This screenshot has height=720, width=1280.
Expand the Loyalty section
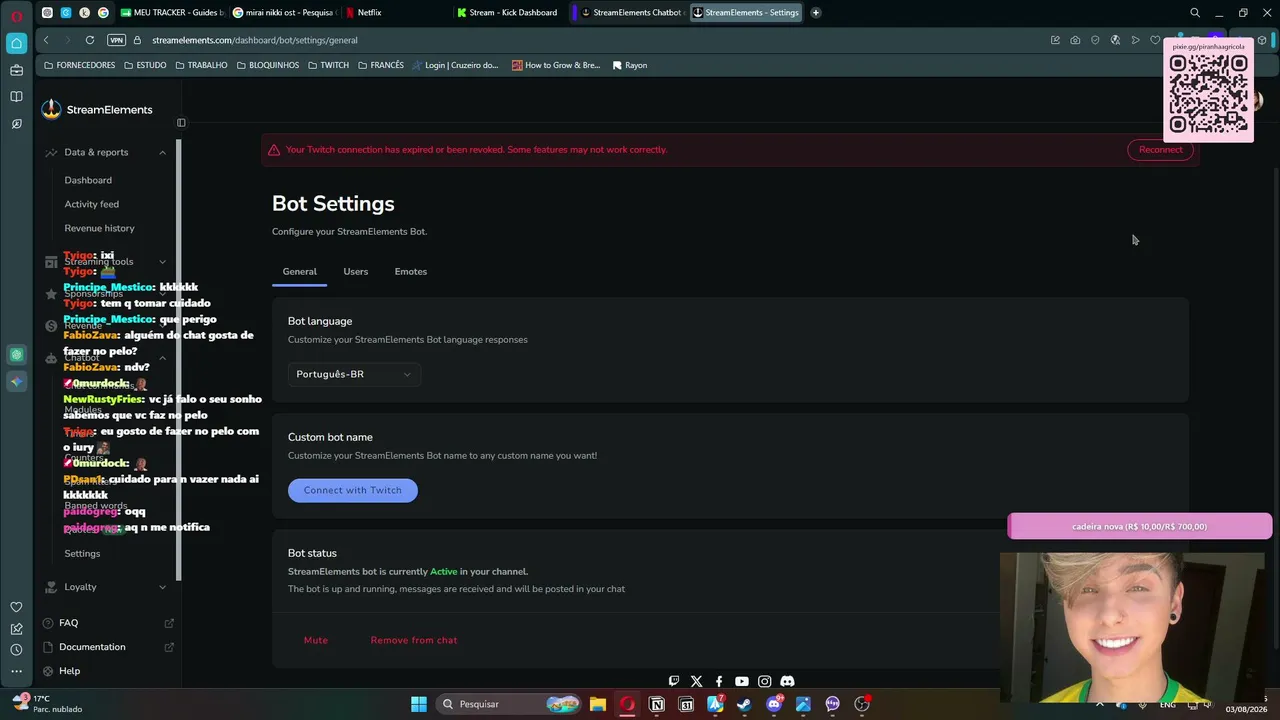pyautogui.click(x=162, y=587)
